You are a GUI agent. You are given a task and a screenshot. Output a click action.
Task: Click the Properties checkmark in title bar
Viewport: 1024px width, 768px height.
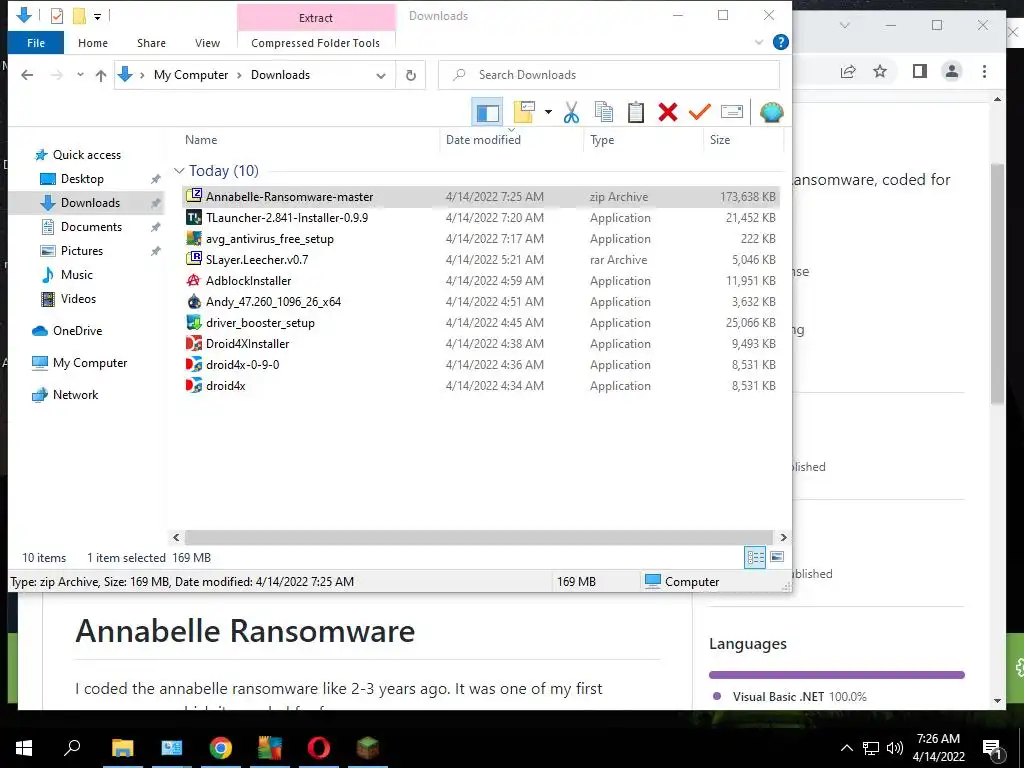tap(57, 16)
